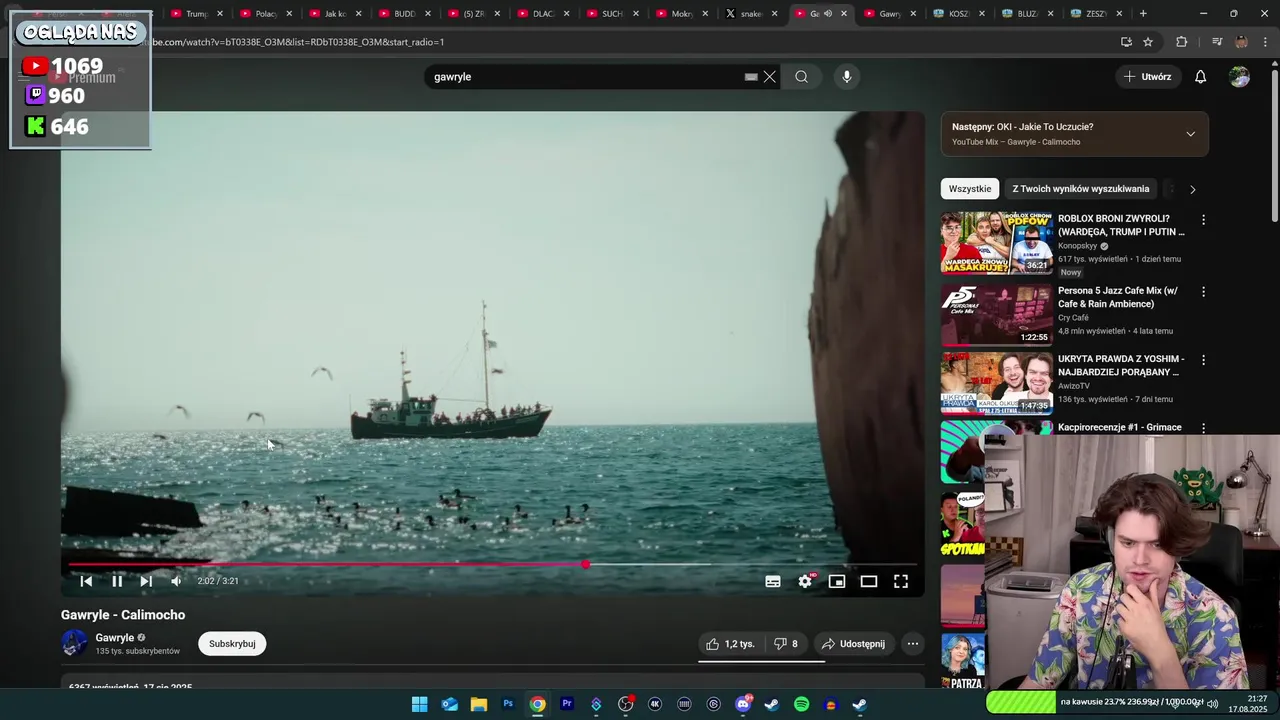Skip to previous video in playlist
The width and height of the screenshot is (1280, 720).
[86, 581]
